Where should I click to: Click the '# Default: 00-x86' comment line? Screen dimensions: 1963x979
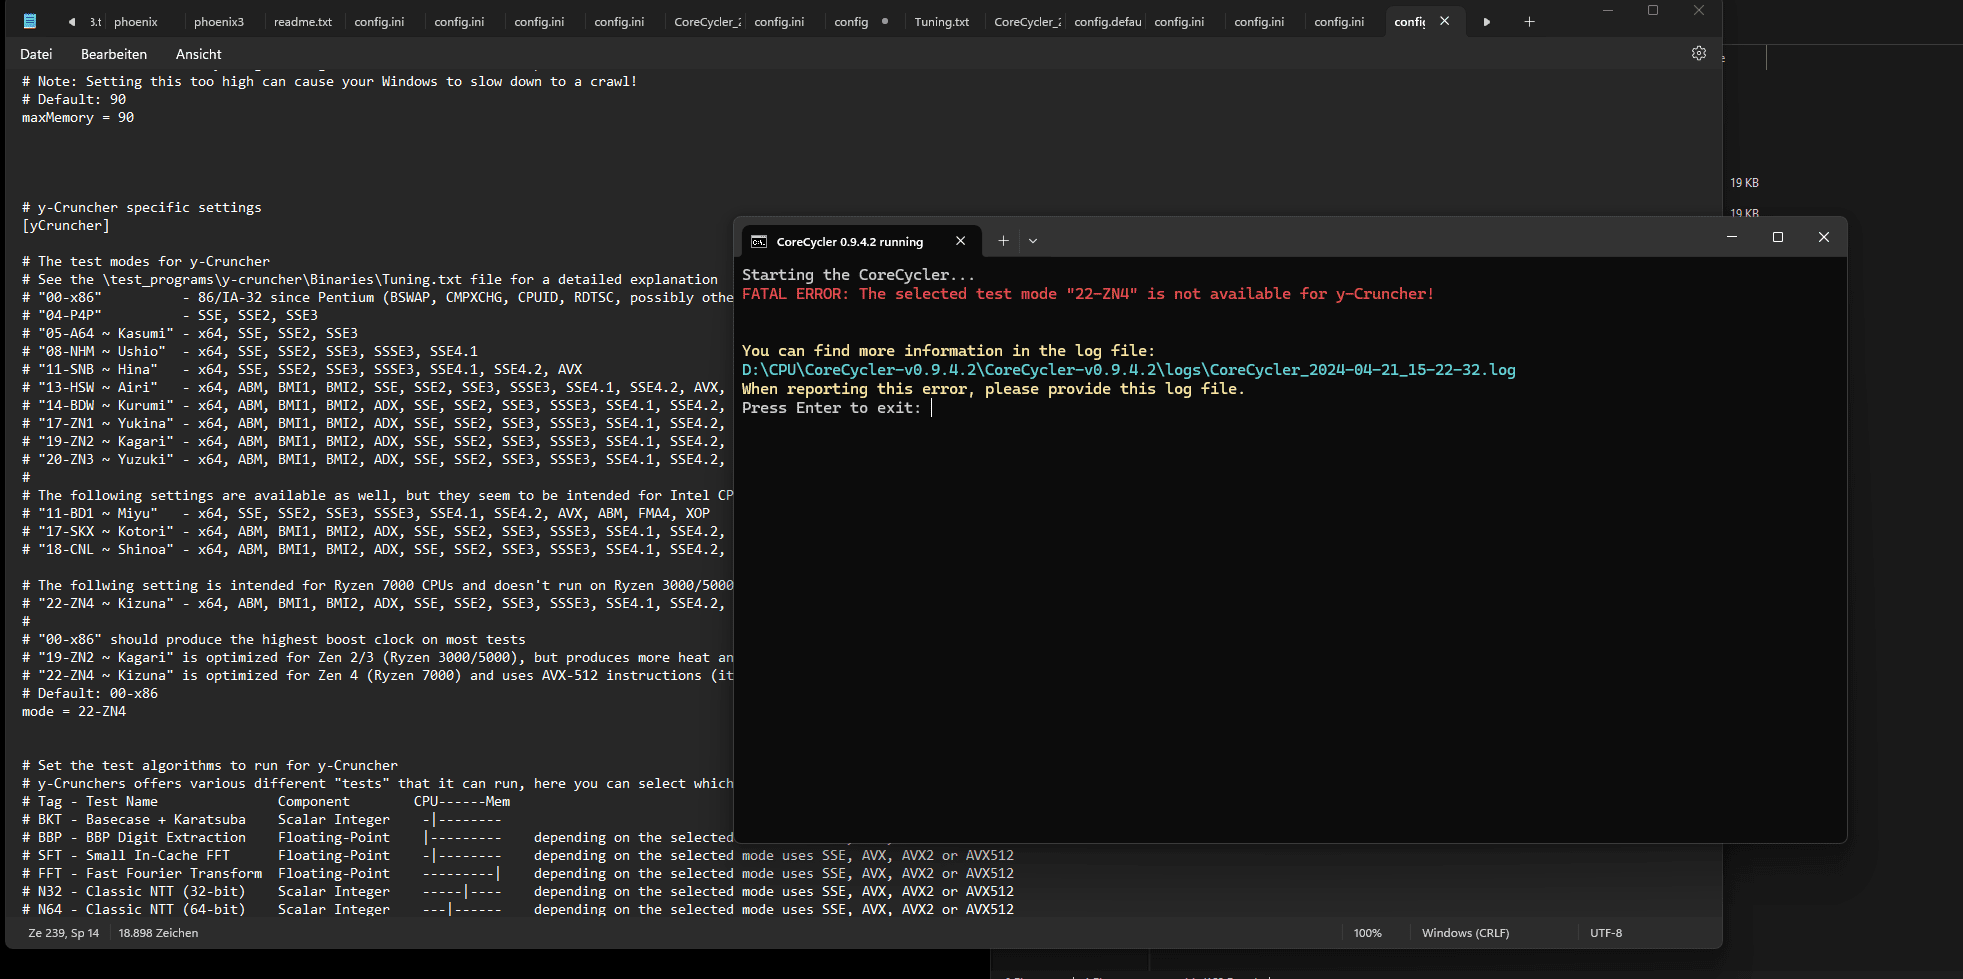click(x=90, y=694)
